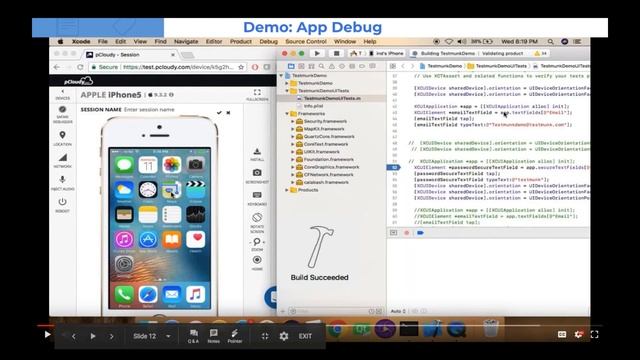The image size is (640, 360).
Task: Open the Issue navigator warning-triangle icon
Action: [x=332, y=66]
